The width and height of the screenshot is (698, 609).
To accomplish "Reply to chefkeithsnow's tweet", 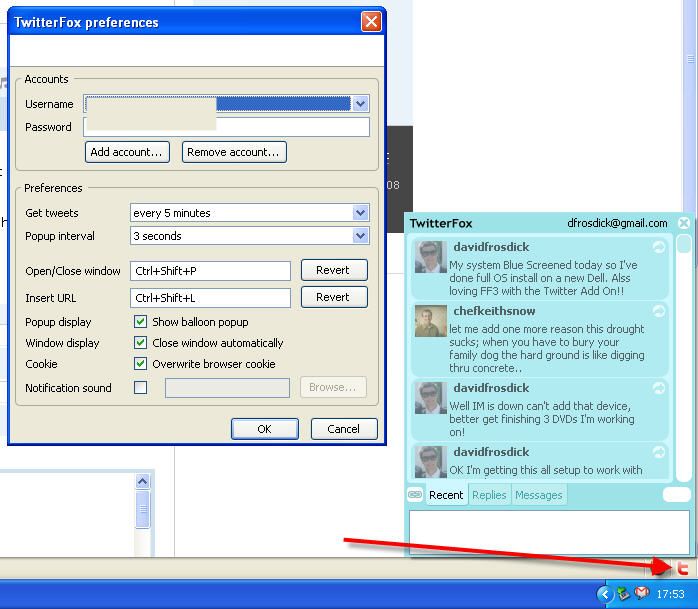I will [659, 311].
